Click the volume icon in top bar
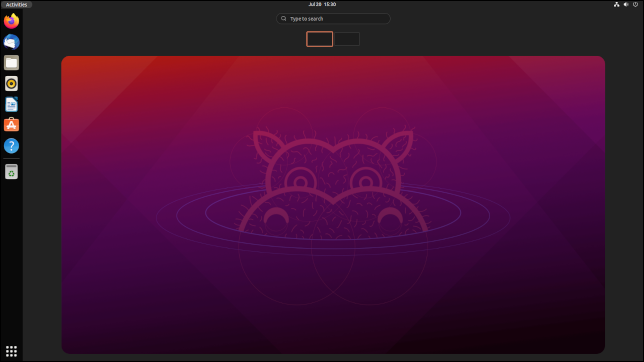This screenshot has width=644, height=362. pos(626,5)
